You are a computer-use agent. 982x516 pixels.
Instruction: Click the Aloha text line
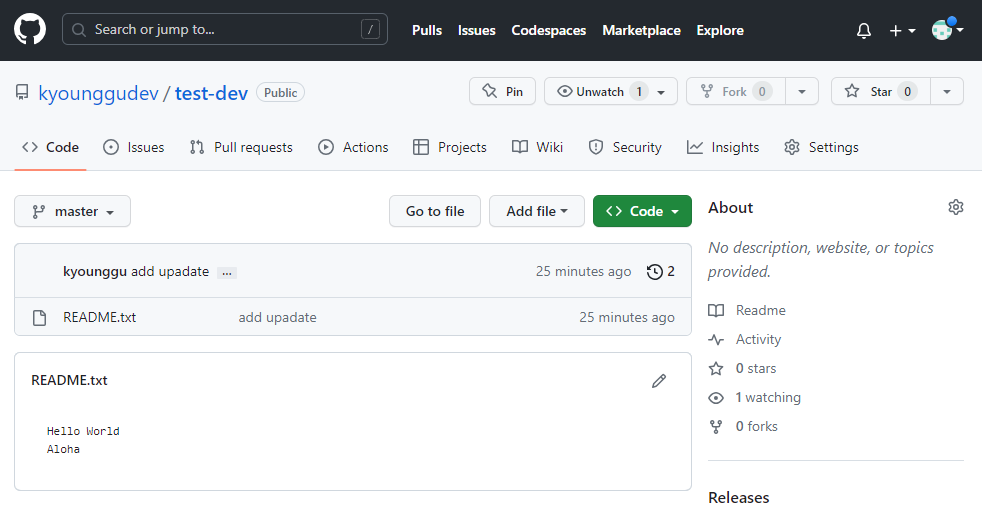coord(63,449)
